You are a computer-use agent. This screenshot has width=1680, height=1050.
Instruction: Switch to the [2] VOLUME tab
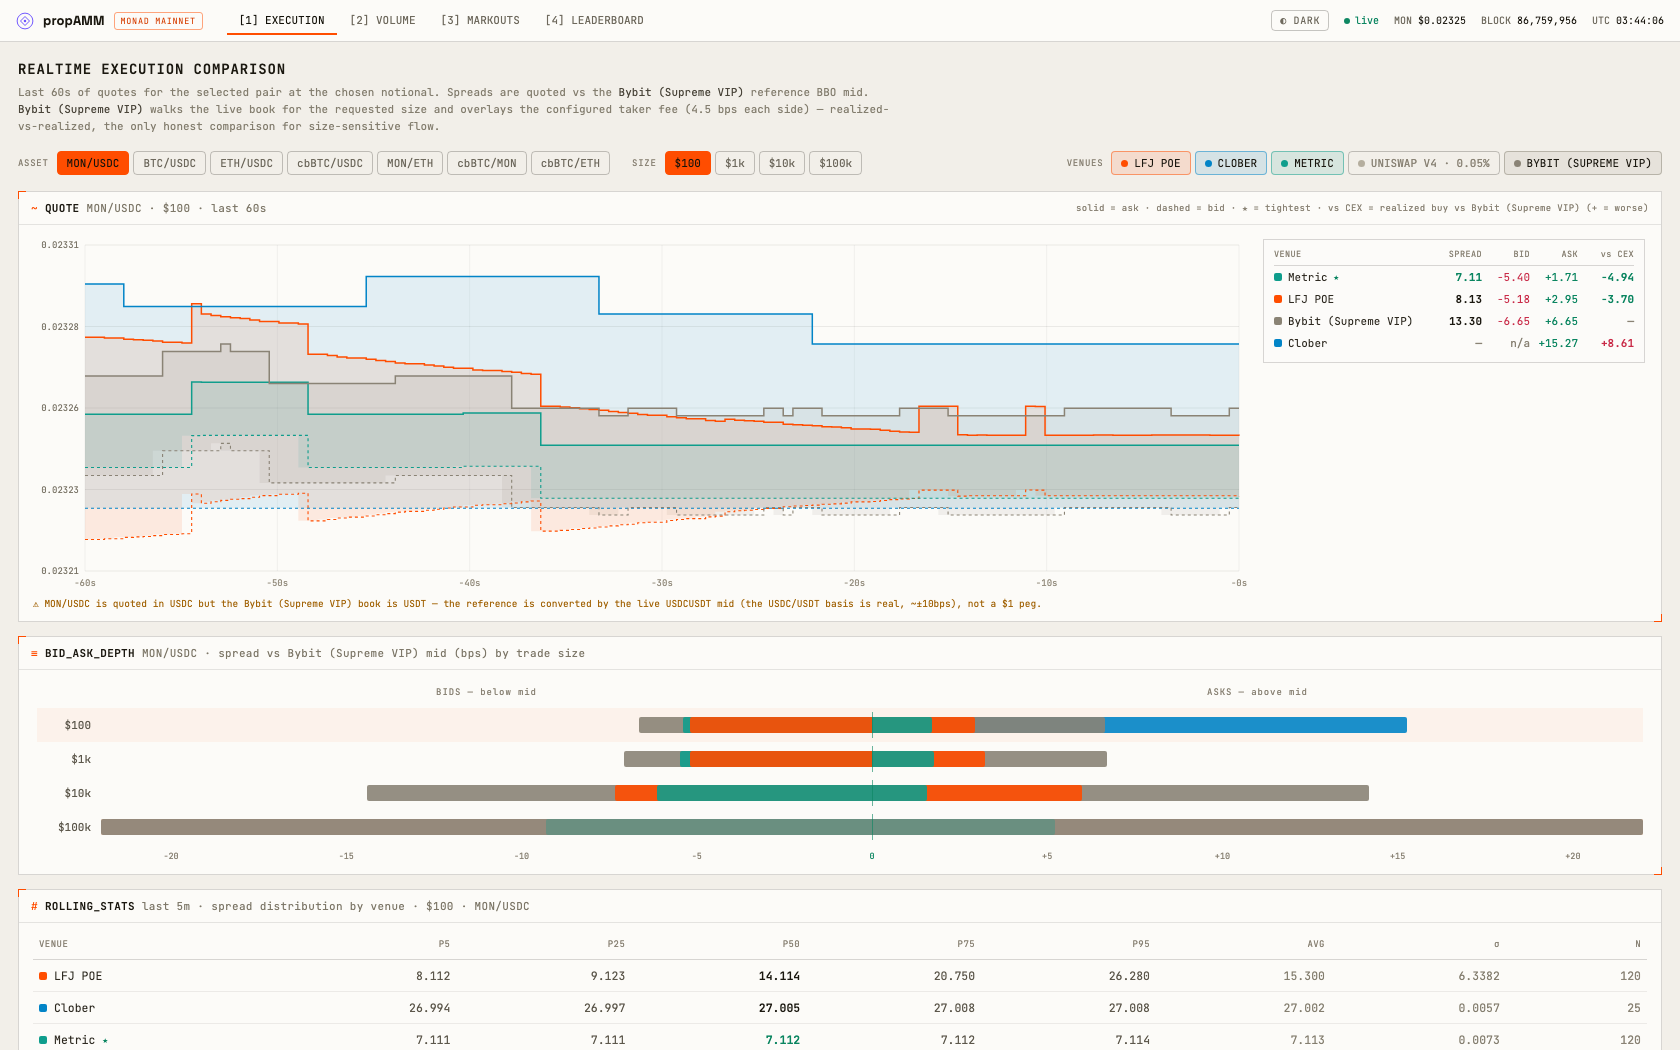[383, 20]
